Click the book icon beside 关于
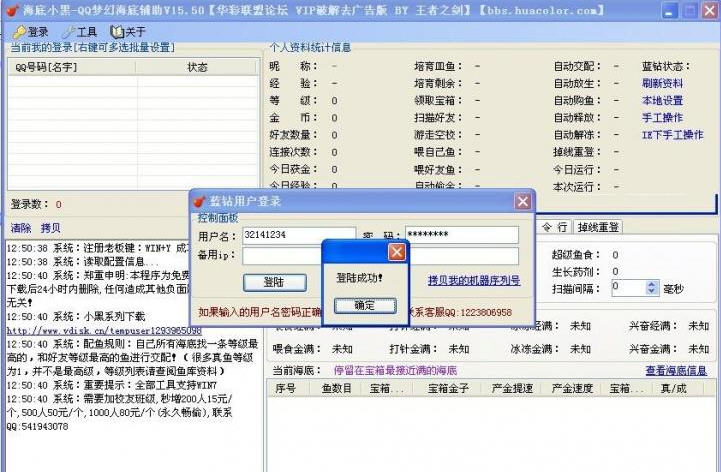This screenshot has height=472, width=721. [117, 32]
